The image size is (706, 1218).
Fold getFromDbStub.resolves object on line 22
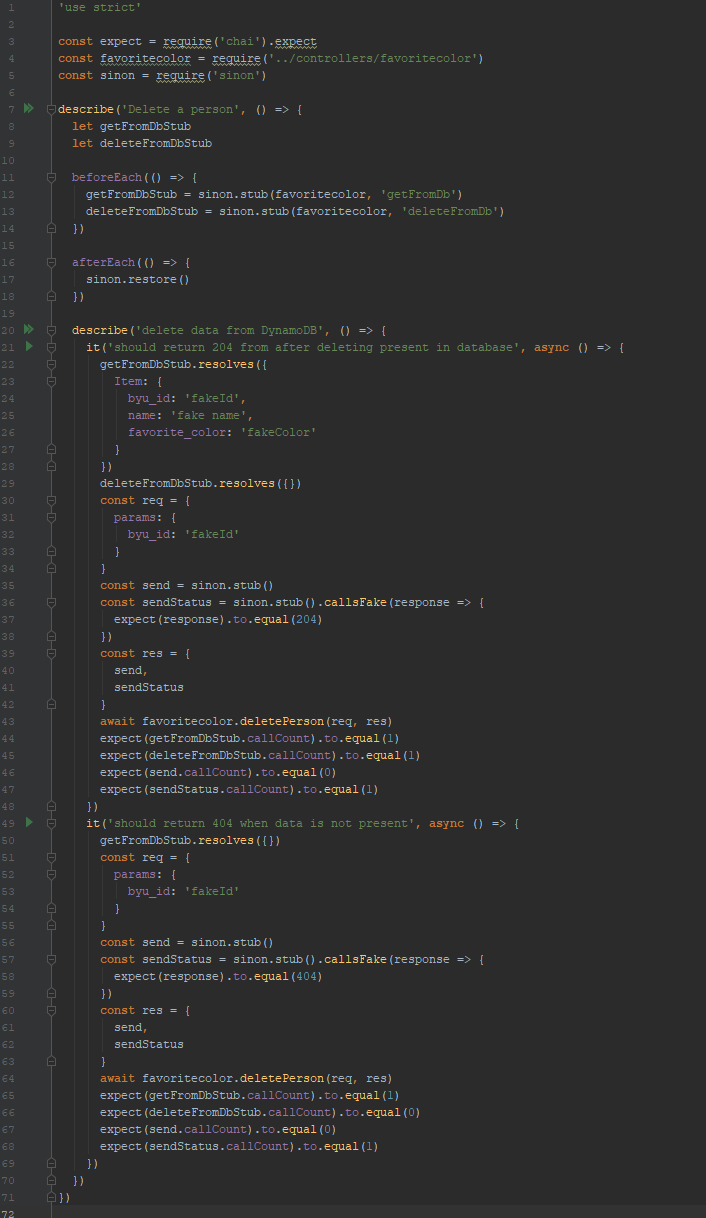[x=51, y=364]
